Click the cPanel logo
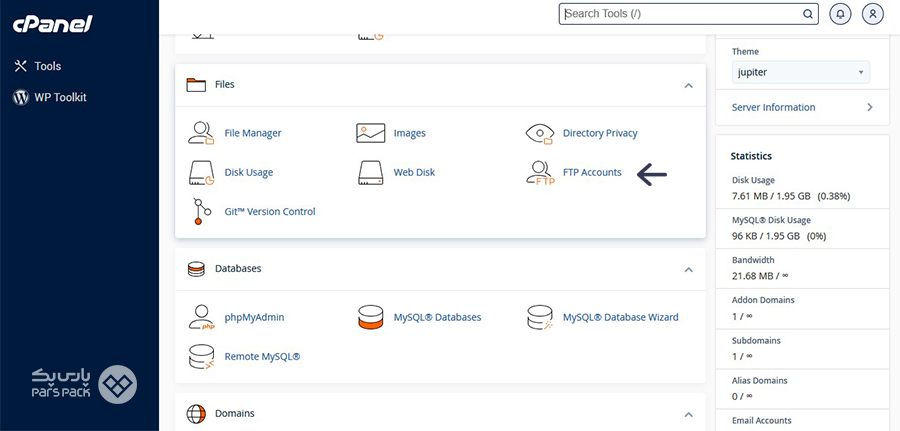 [52, 24]
